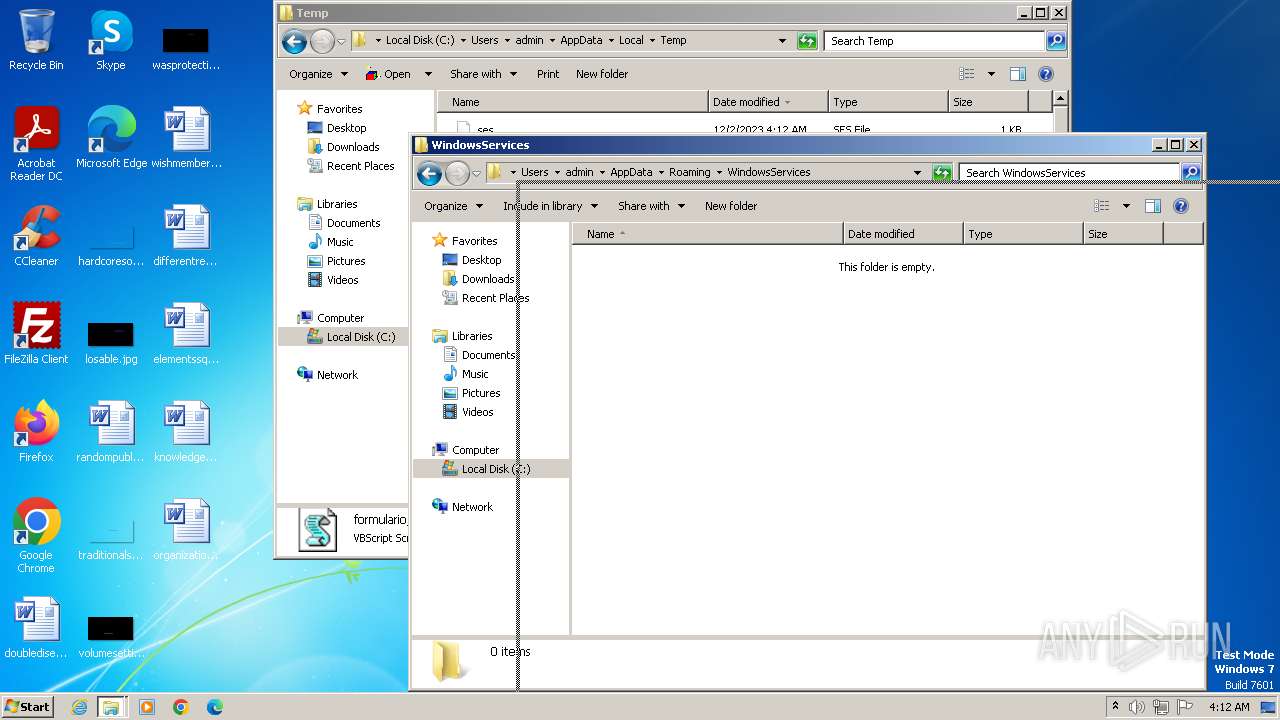Click AppData breadcrumb in WindowsServices address bar
Image resolution: width=1280 pixels, height=720 pixels.
click(x=631, y=173)
